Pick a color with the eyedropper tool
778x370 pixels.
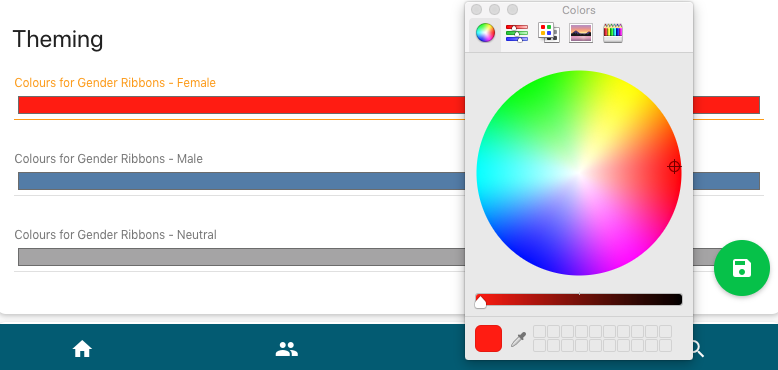click(518, 340)
